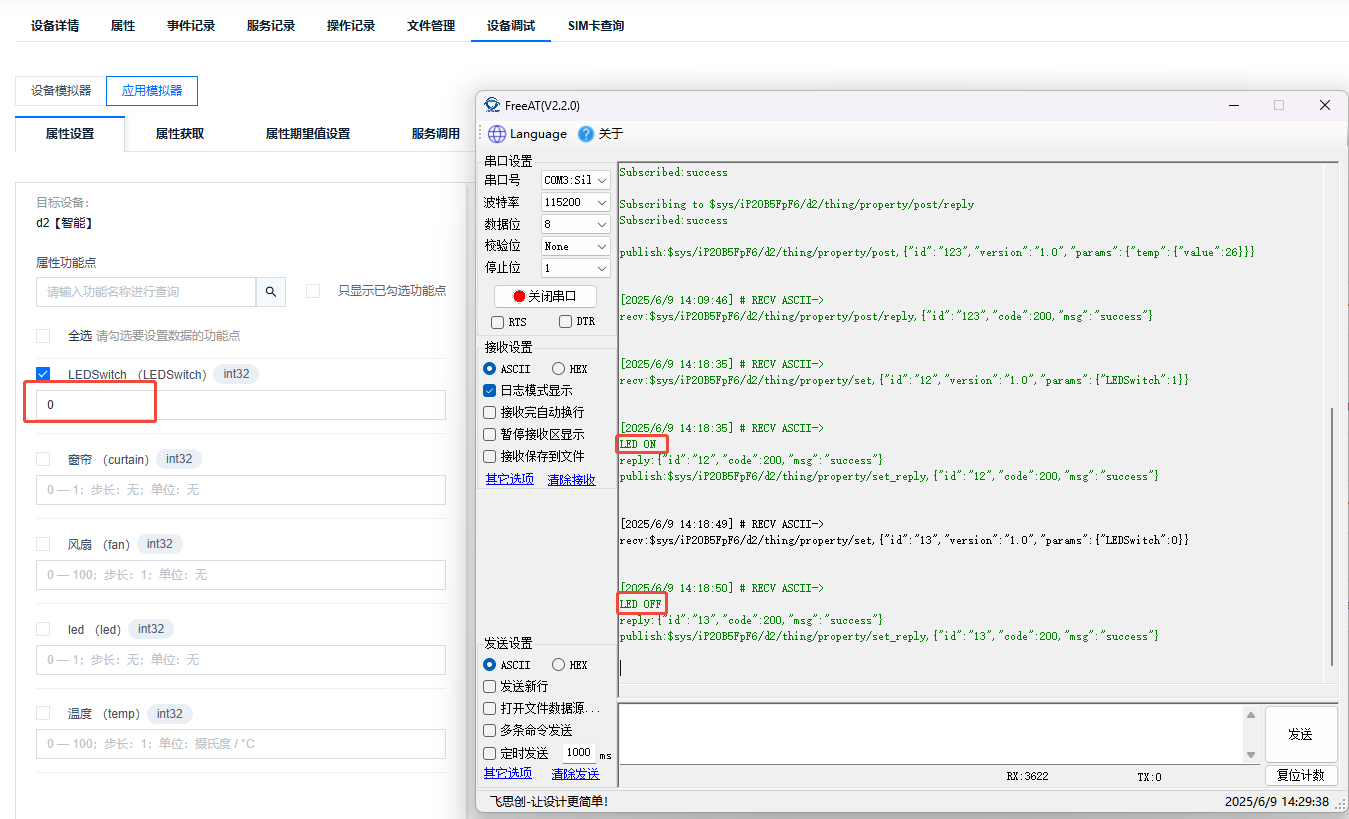
Task: Click the FreeAT app icon in title bar
Action: (491, 105)
